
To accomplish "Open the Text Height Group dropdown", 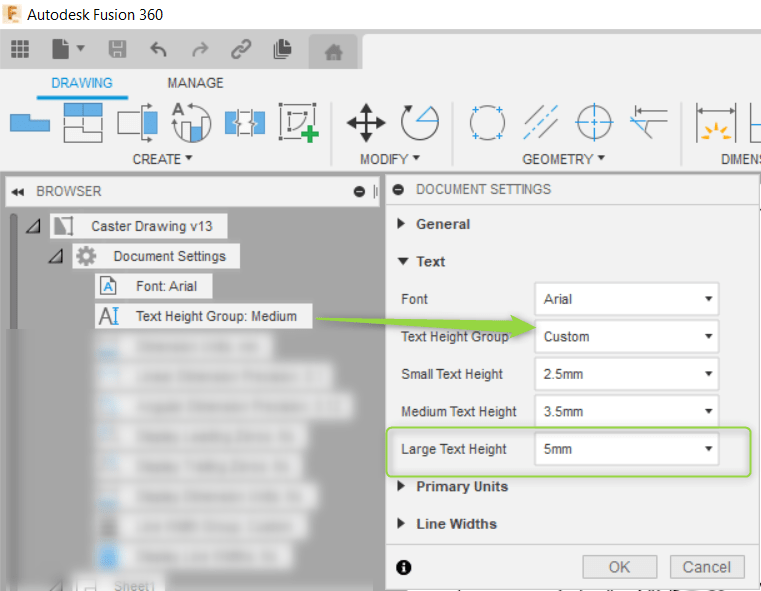I will (x=626, y=337).
